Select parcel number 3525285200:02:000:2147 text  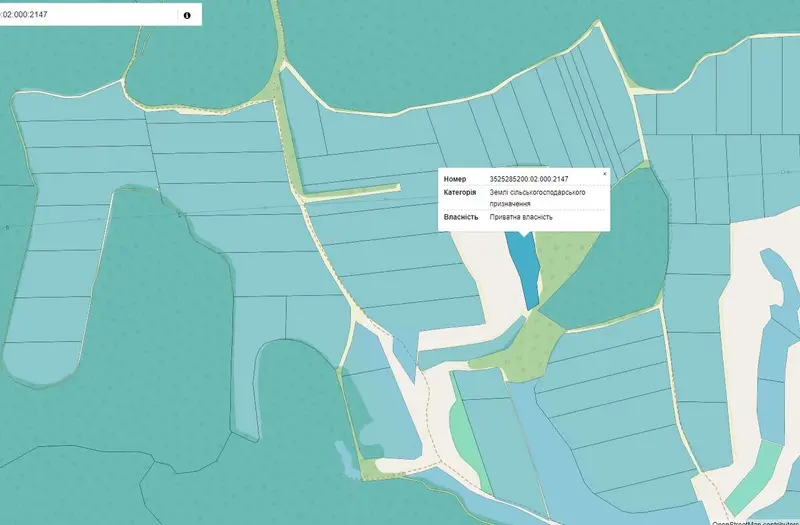point(529,179)
